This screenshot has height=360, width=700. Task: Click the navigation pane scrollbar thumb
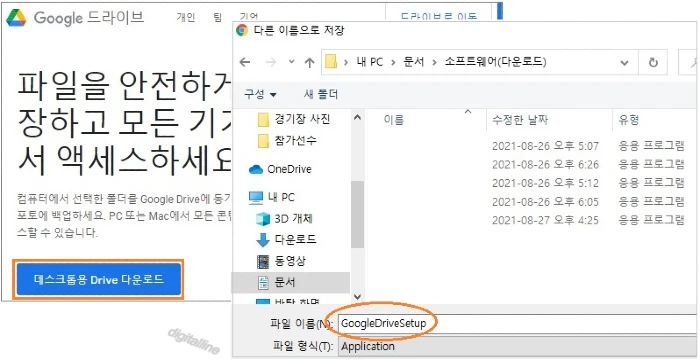[x=357, y=214]
